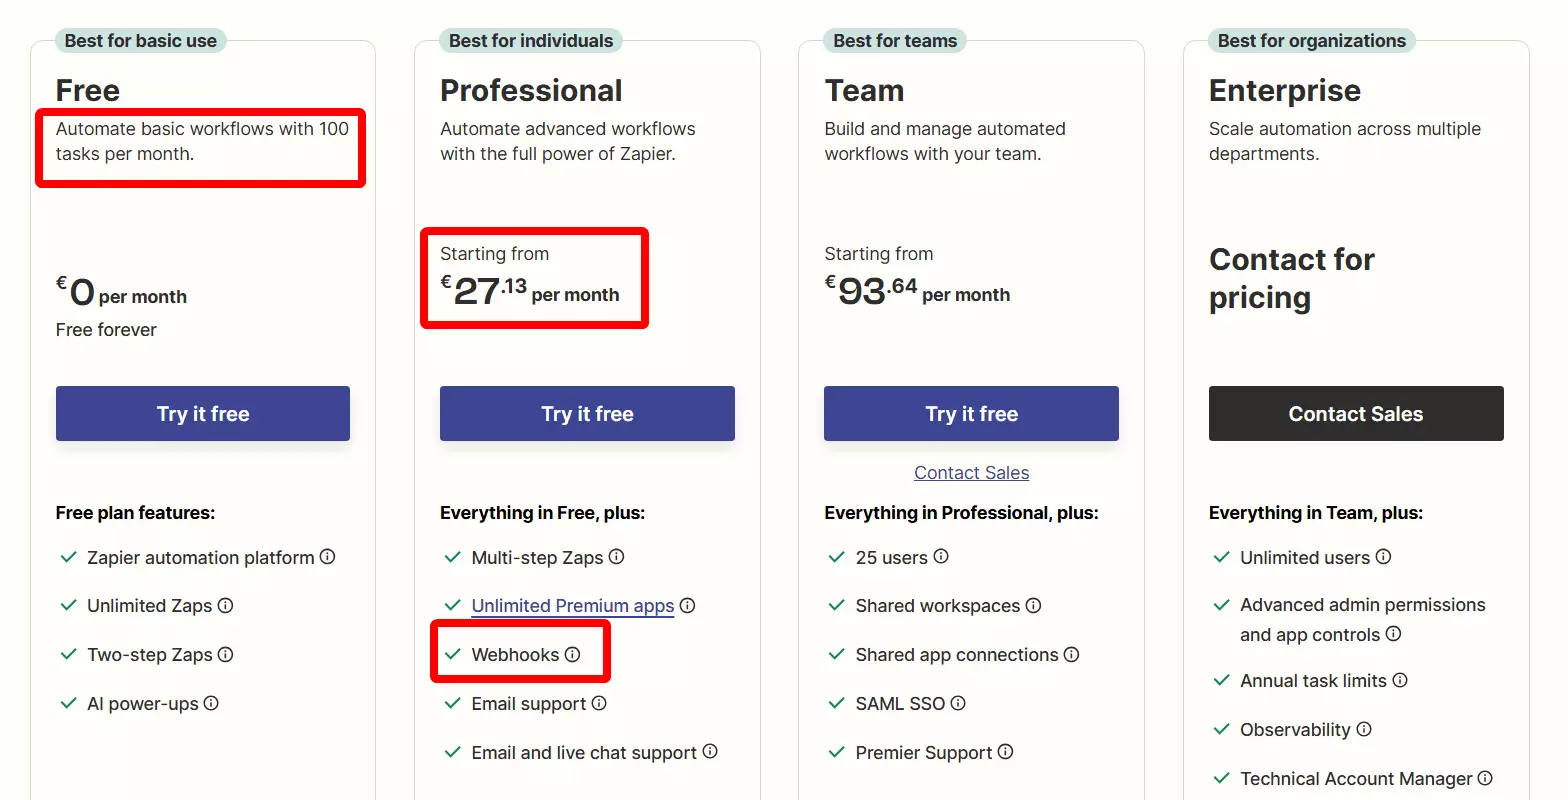
Task: Click info icon next to Premier Support
Action: 1005,751
